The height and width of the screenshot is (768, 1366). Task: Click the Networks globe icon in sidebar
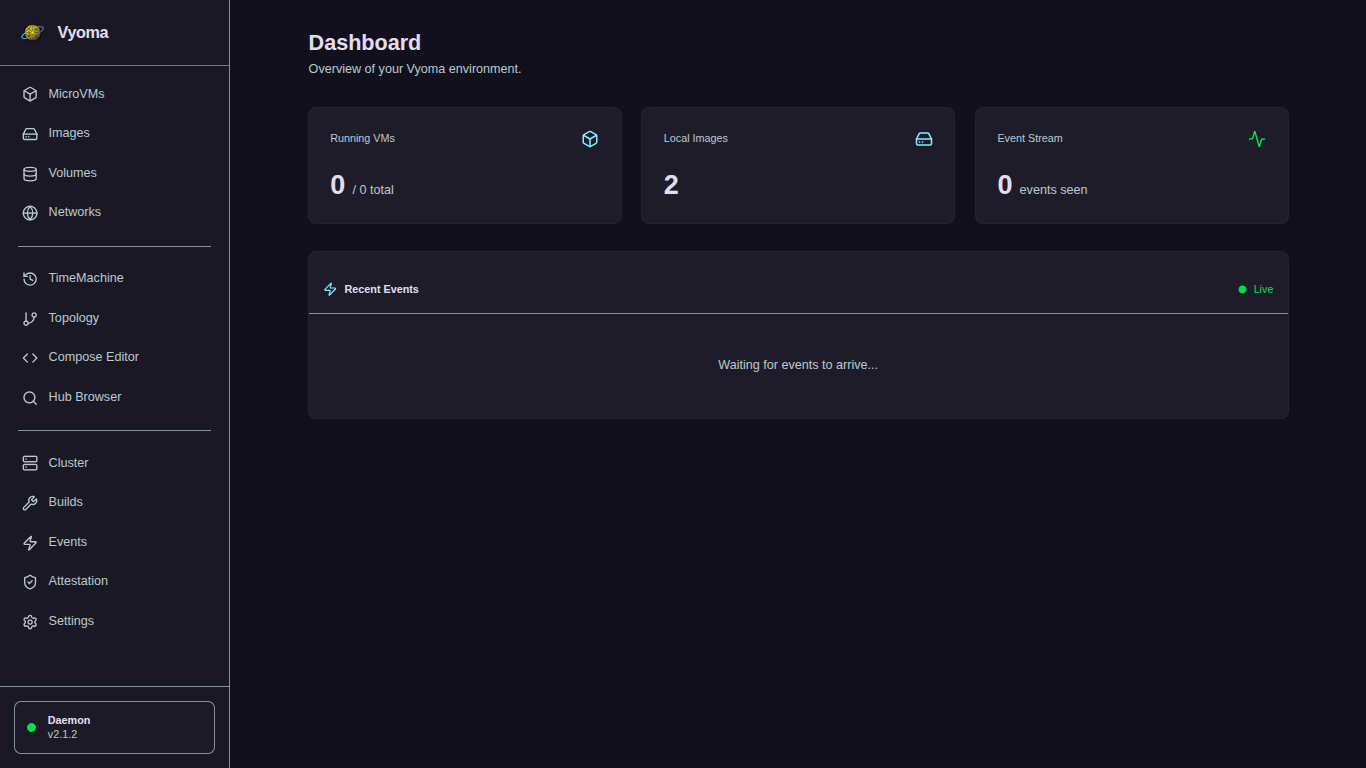click(x=30, y=212)
